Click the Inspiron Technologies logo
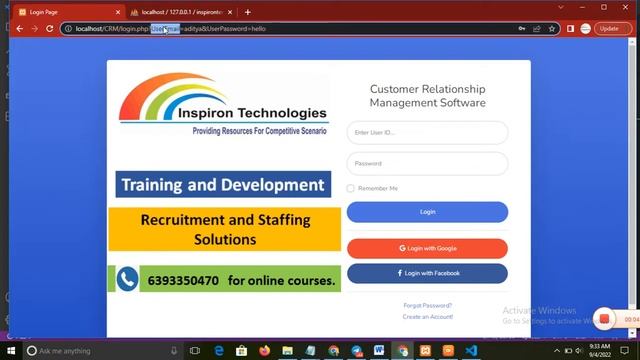640x360 pixels. click(x=224, y=104)
